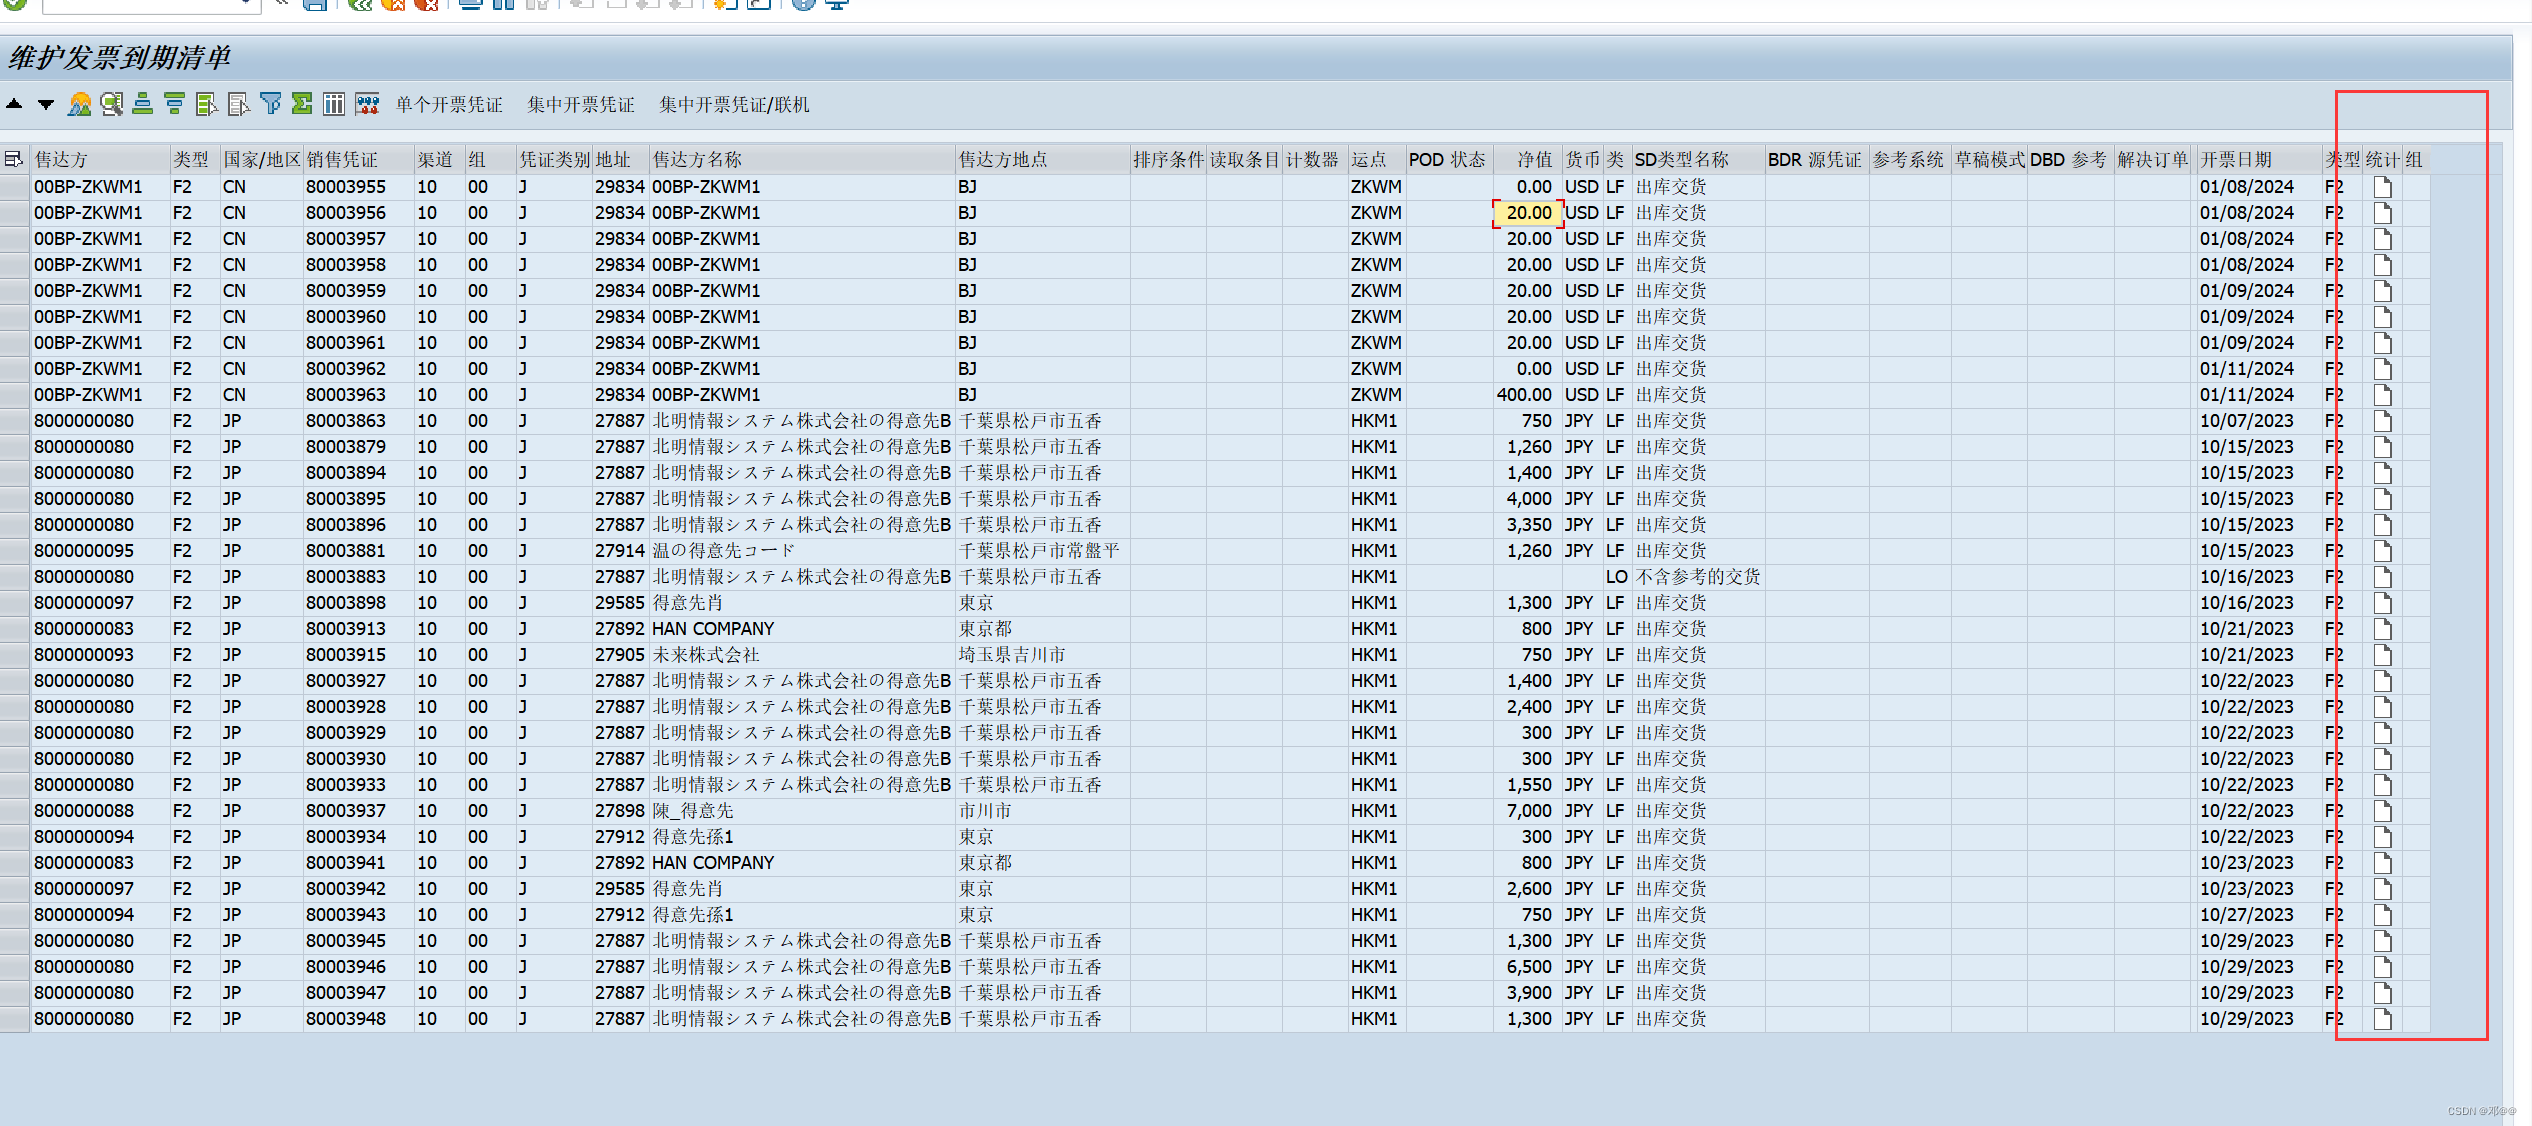Click document icon in row 80003963
The image size is (2532, 1126).
2383,395
